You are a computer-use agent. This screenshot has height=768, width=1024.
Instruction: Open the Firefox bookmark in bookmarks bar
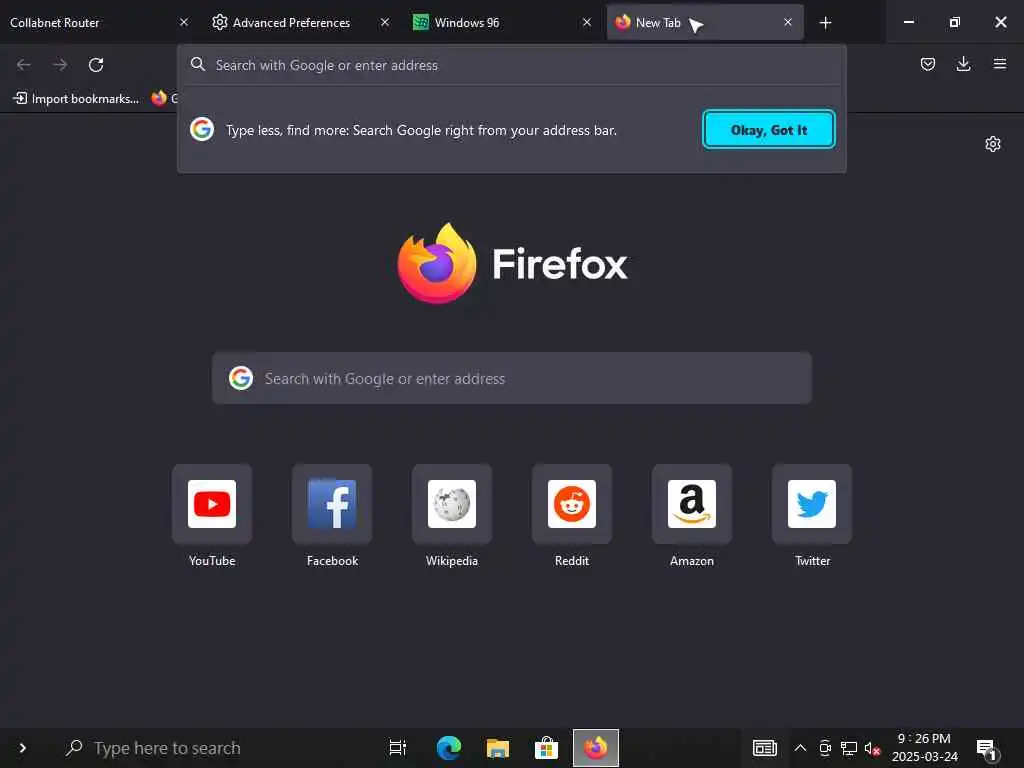pyautogui.click(x=163, y=99)
